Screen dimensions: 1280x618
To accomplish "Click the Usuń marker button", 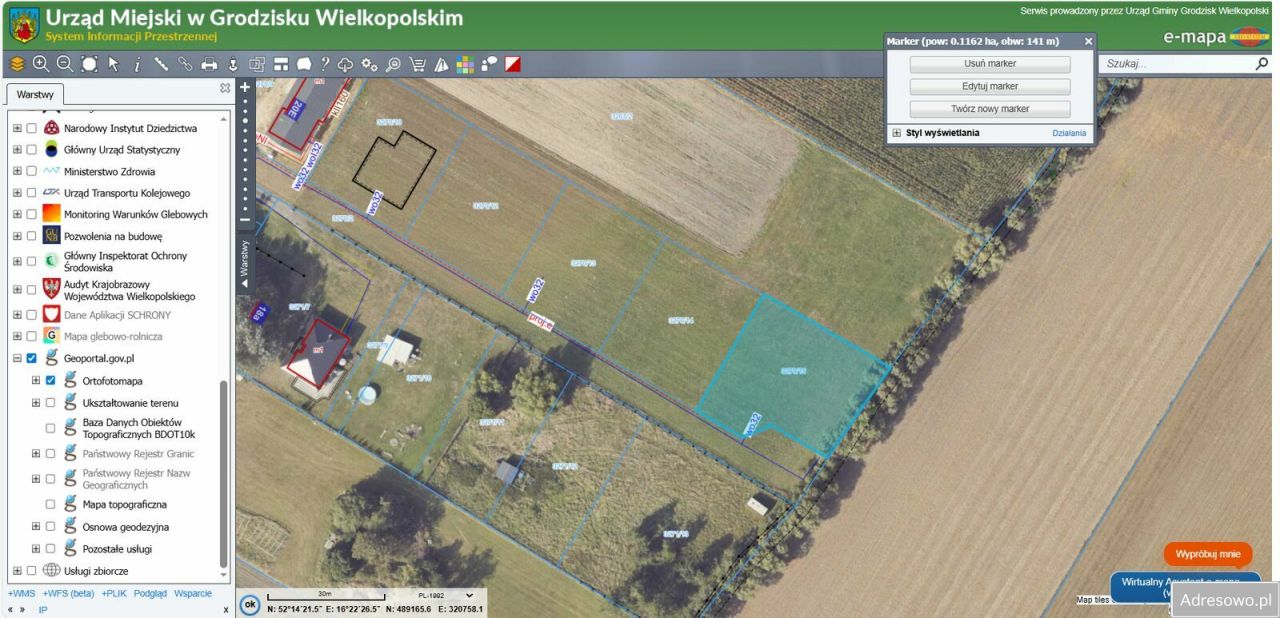I will pyautogui.click(x=990, y=63).
